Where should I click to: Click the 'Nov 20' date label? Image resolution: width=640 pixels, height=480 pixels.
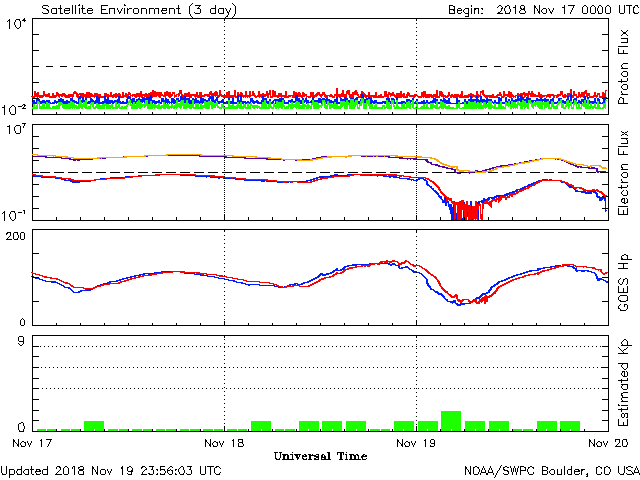[x=608, y=443]
